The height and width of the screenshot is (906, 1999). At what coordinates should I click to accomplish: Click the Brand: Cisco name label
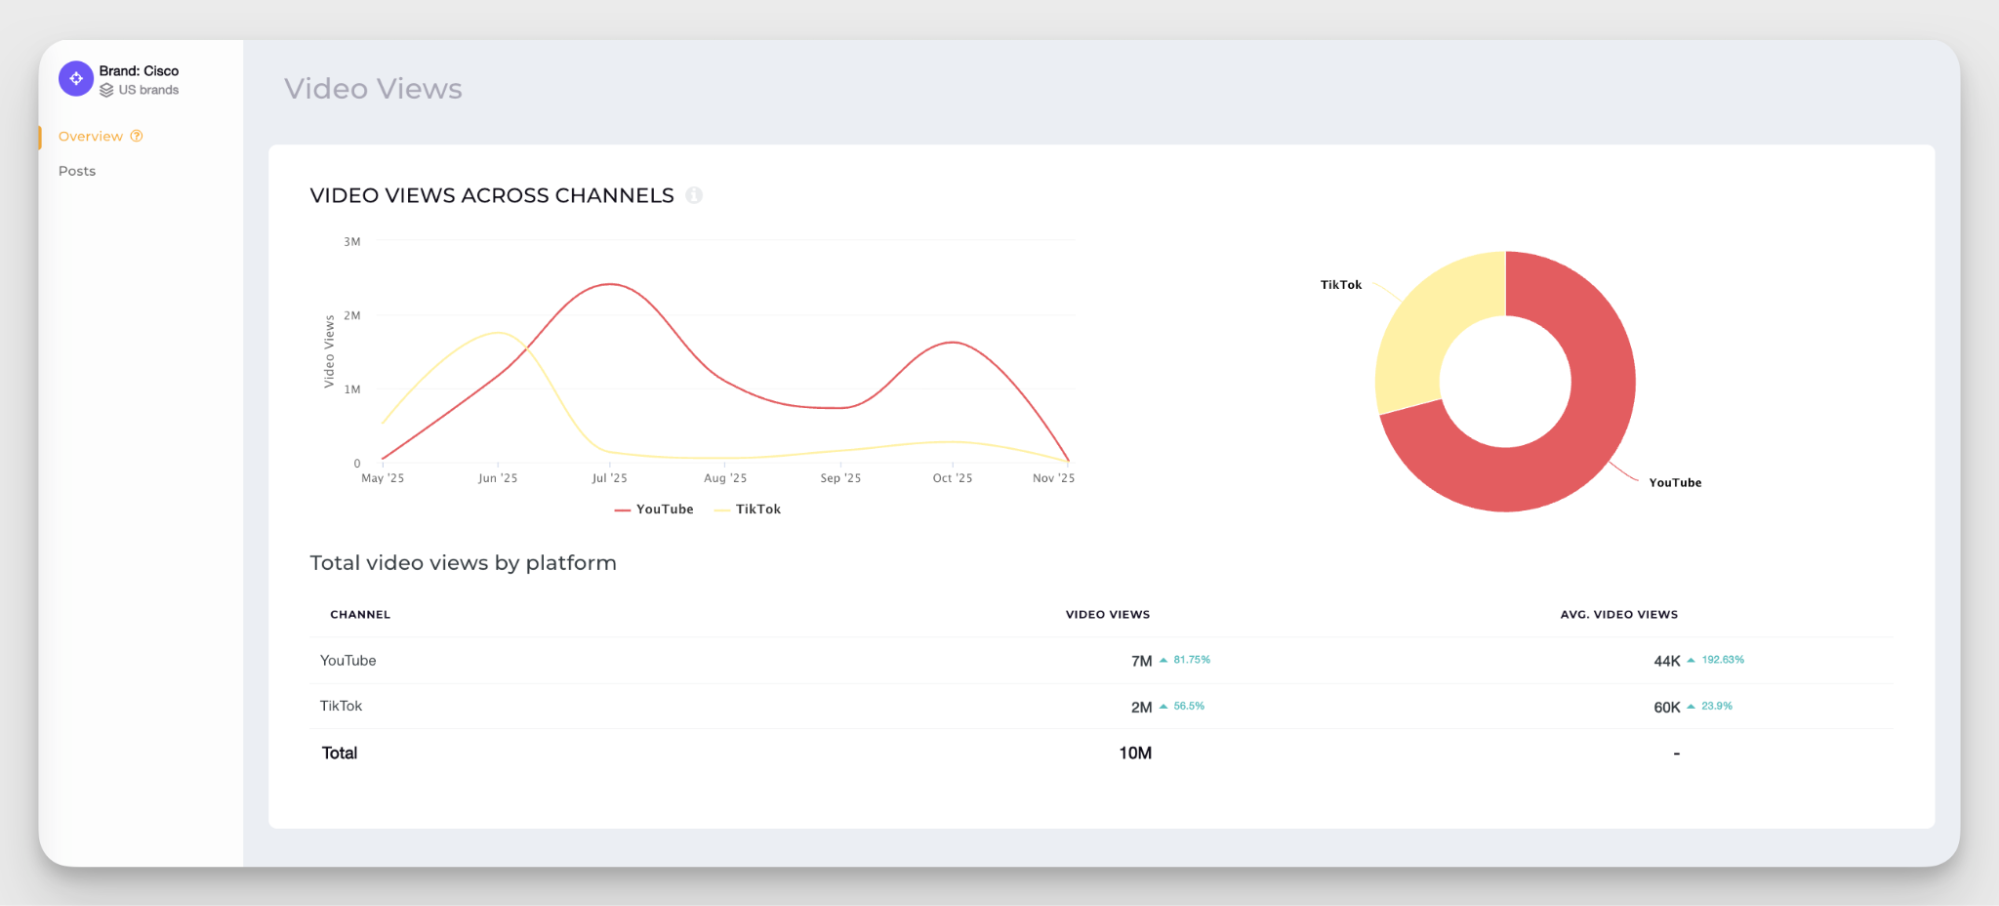(139, 71)
